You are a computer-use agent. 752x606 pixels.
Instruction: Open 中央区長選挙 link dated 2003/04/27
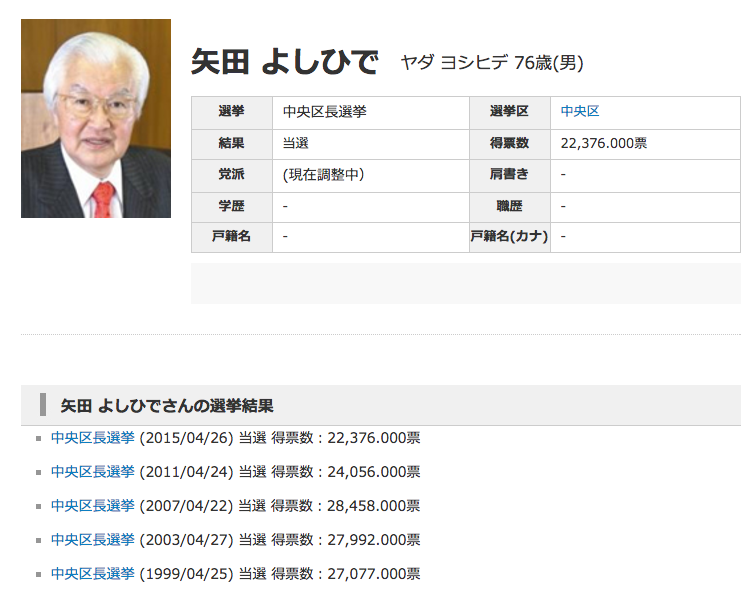[x=93, y=540]
